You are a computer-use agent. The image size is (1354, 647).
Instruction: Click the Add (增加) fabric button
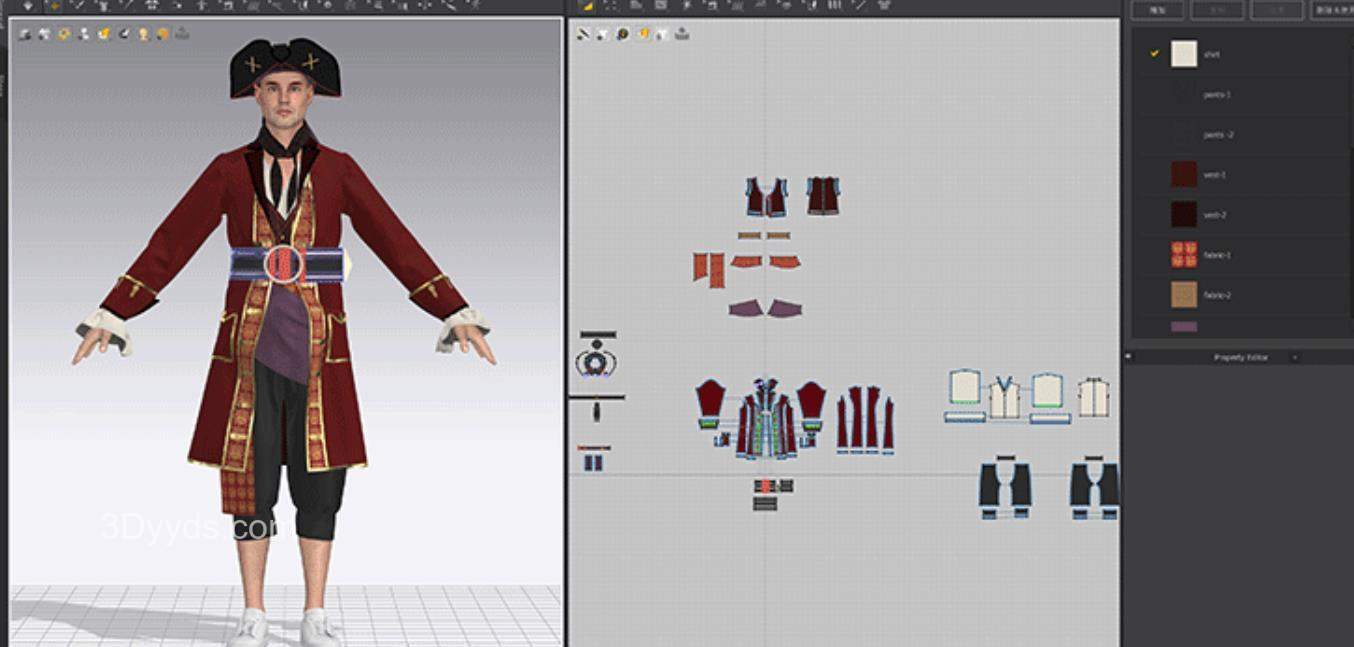coord(1157,10)
